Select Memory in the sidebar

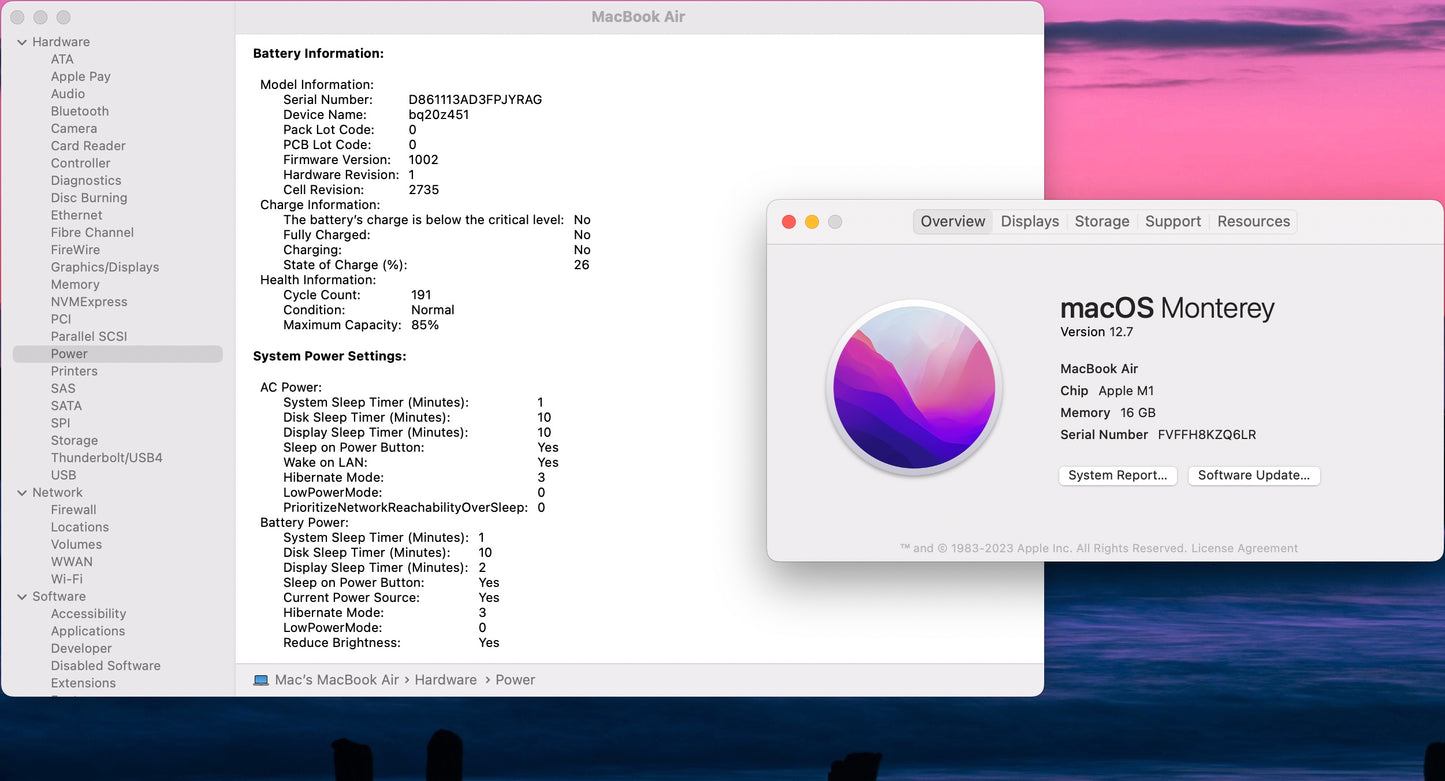coord(75,285)
